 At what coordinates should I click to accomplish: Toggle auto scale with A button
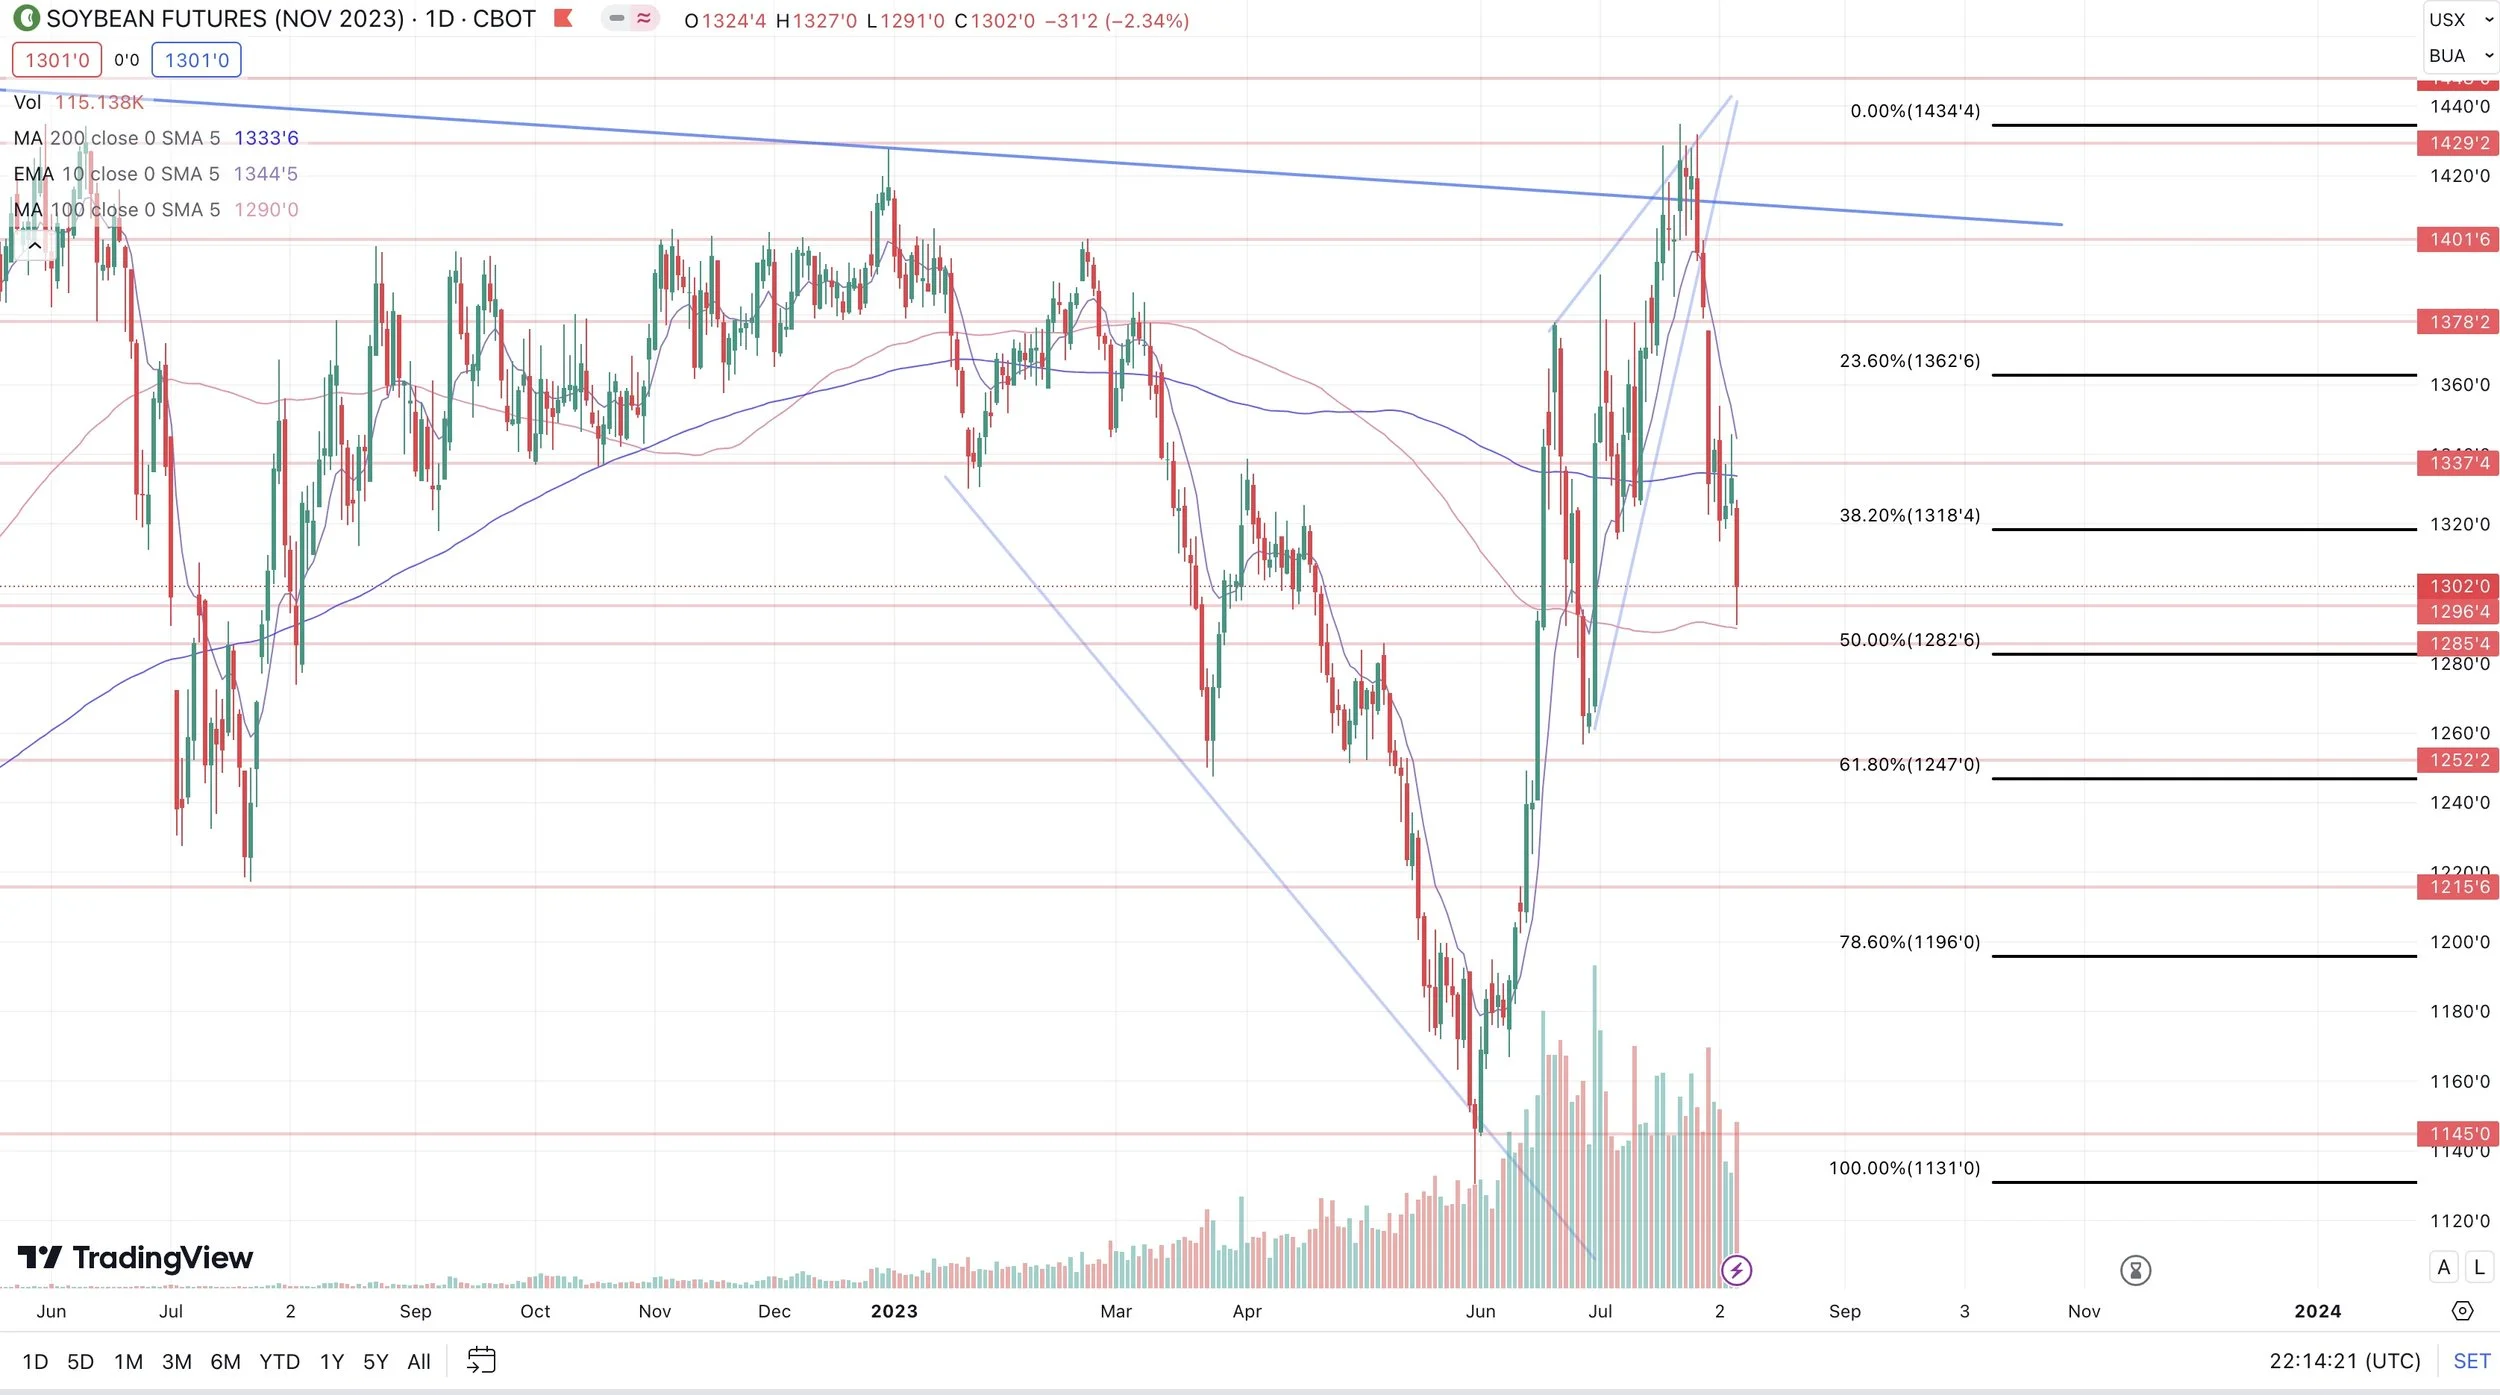tap(2443, 1267)
